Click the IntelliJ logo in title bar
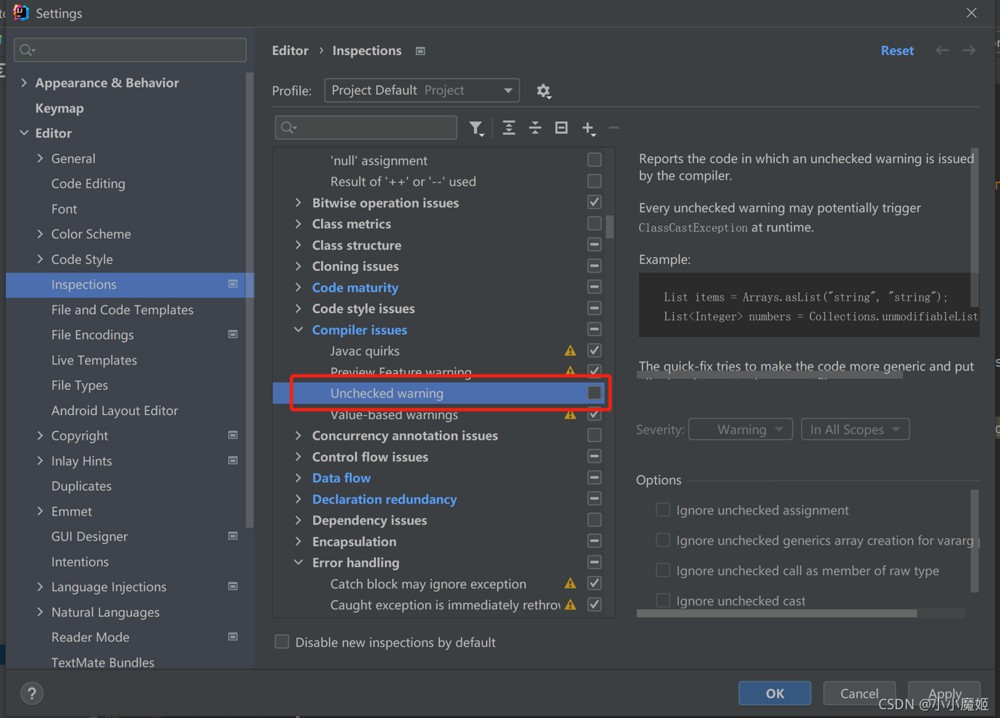 [21, 13]
